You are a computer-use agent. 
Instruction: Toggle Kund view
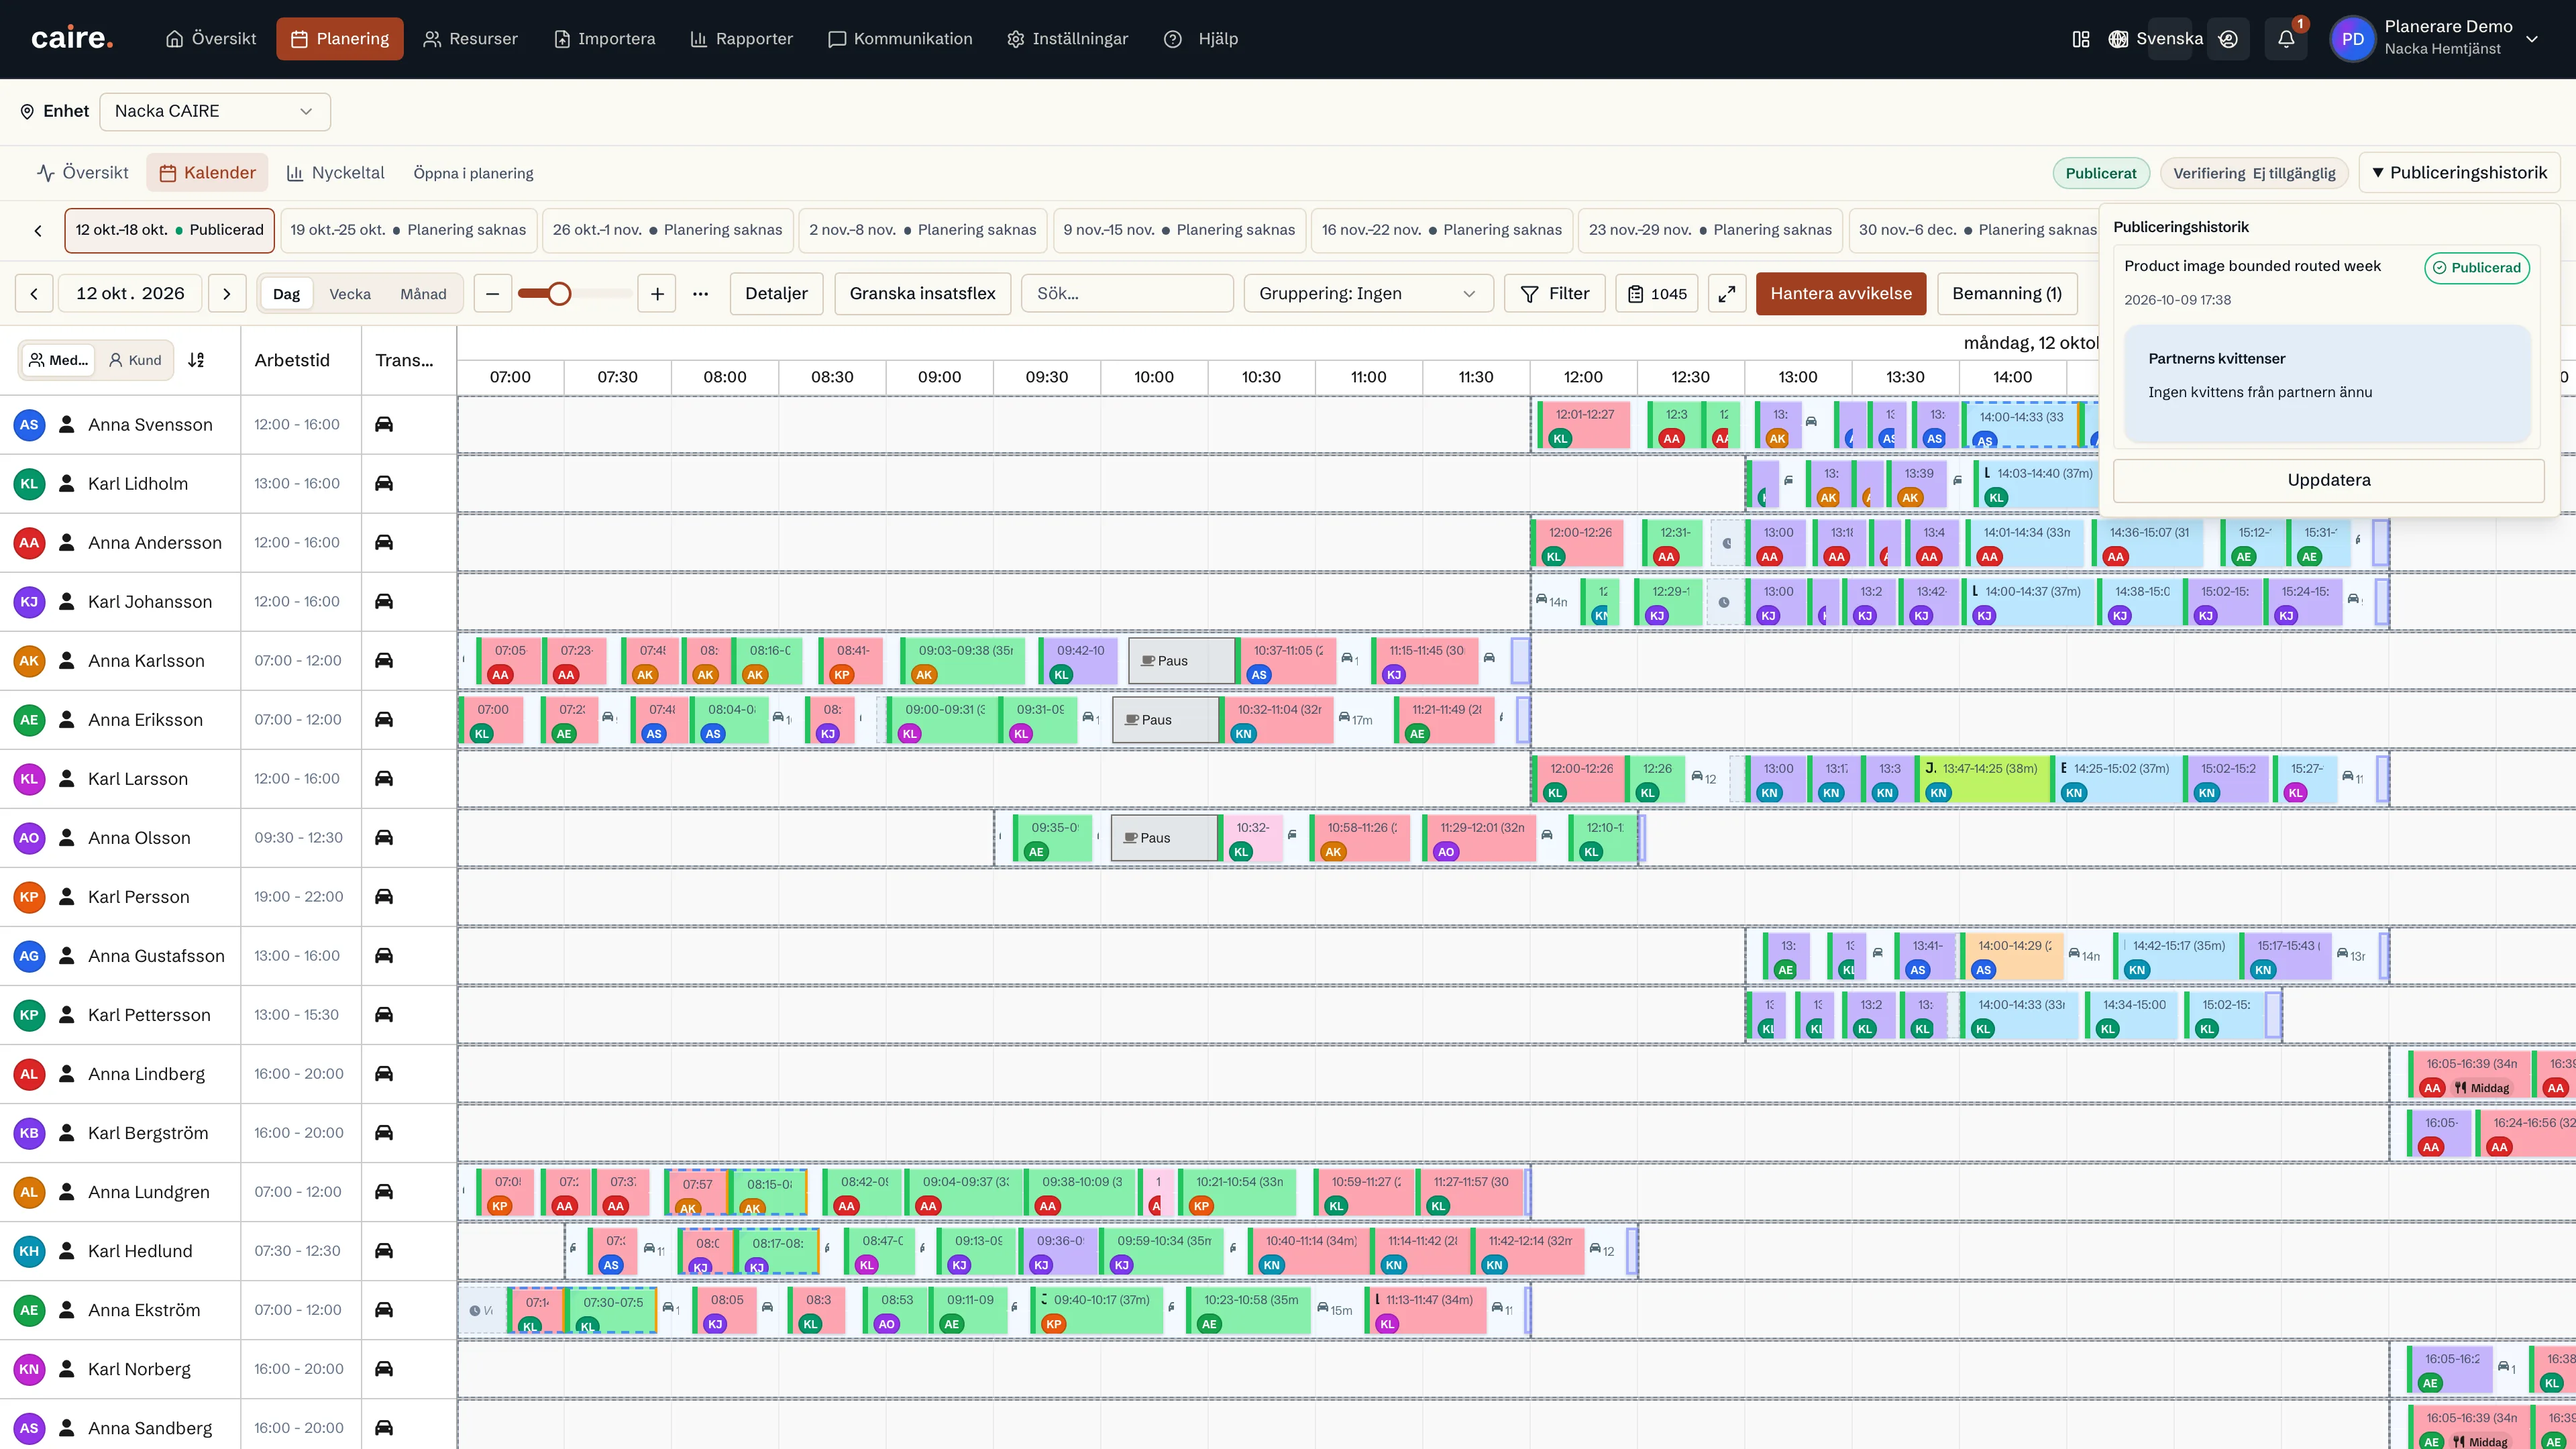pyautogui.click(x=135, y=360)
